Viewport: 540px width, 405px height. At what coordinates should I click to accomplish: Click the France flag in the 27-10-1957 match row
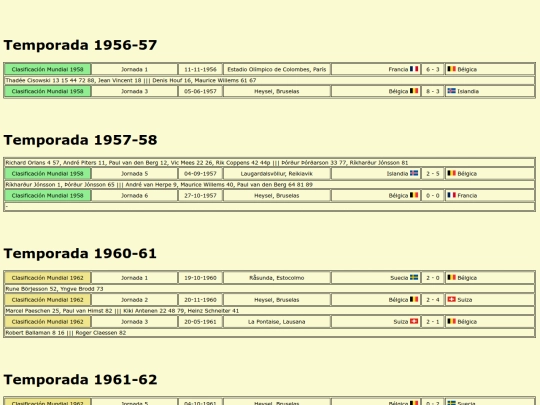click(x=451, y=195)
